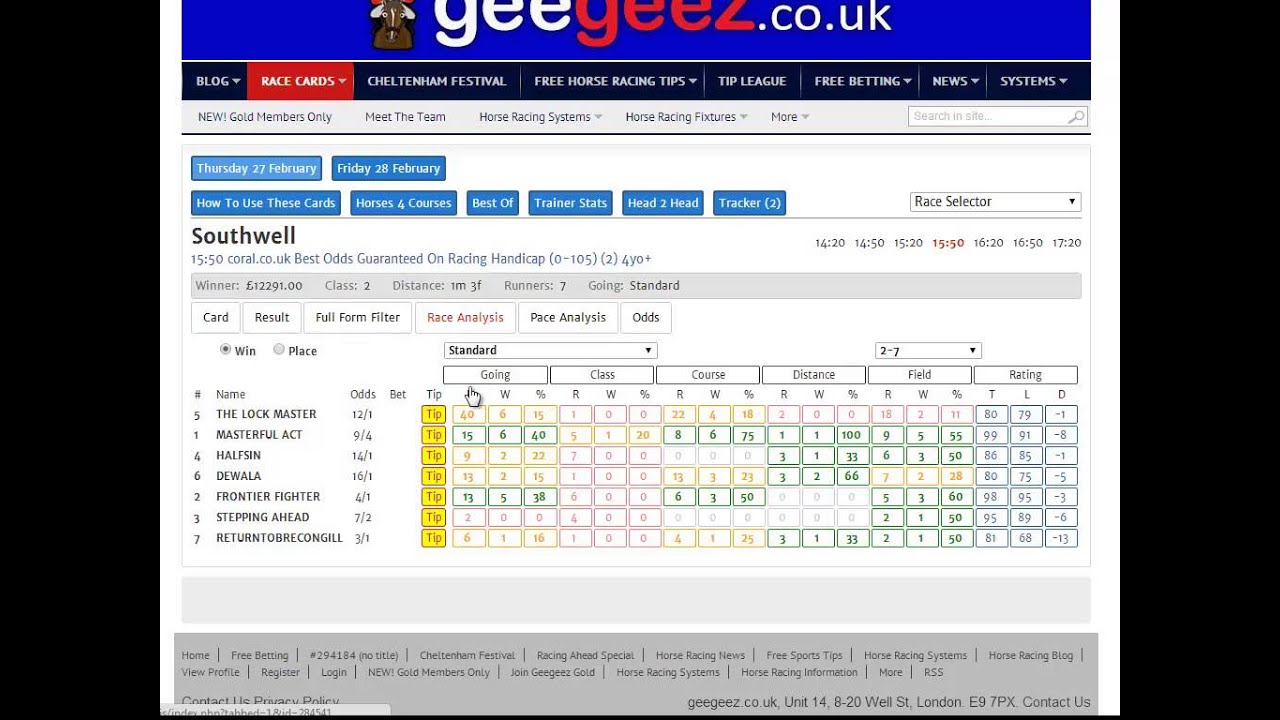Expand the Systems menu
This screenshot has width=1280, height=720.
1033,81
